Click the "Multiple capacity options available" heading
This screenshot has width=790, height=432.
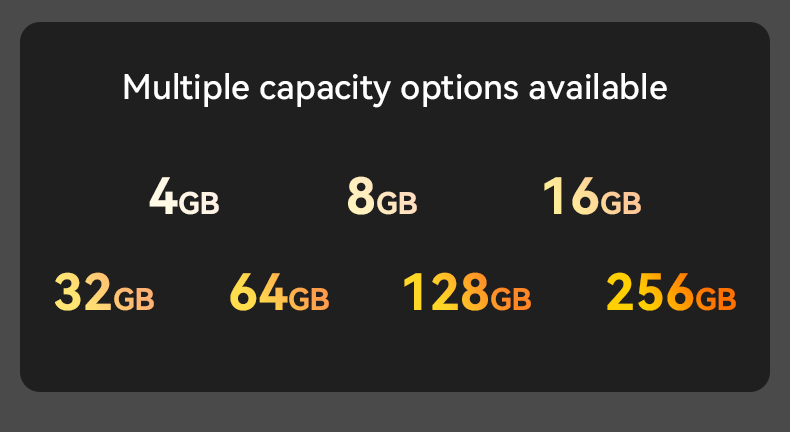click(x=394, y=88)
